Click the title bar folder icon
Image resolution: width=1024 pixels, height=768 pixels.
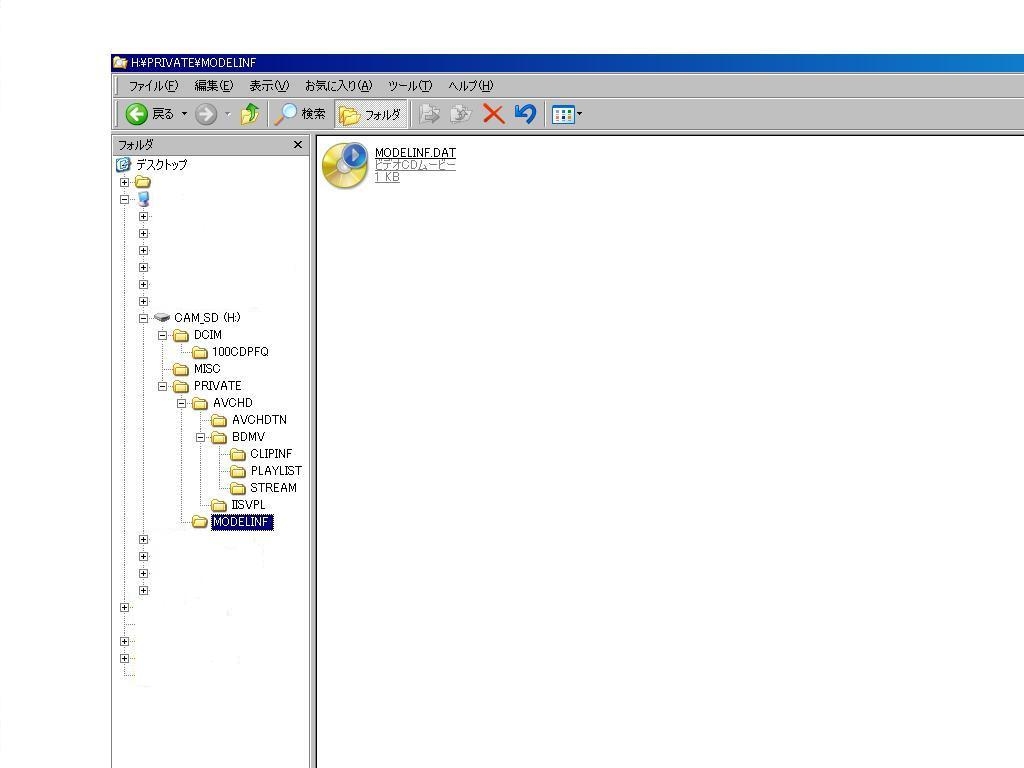(x=120, y=63)
